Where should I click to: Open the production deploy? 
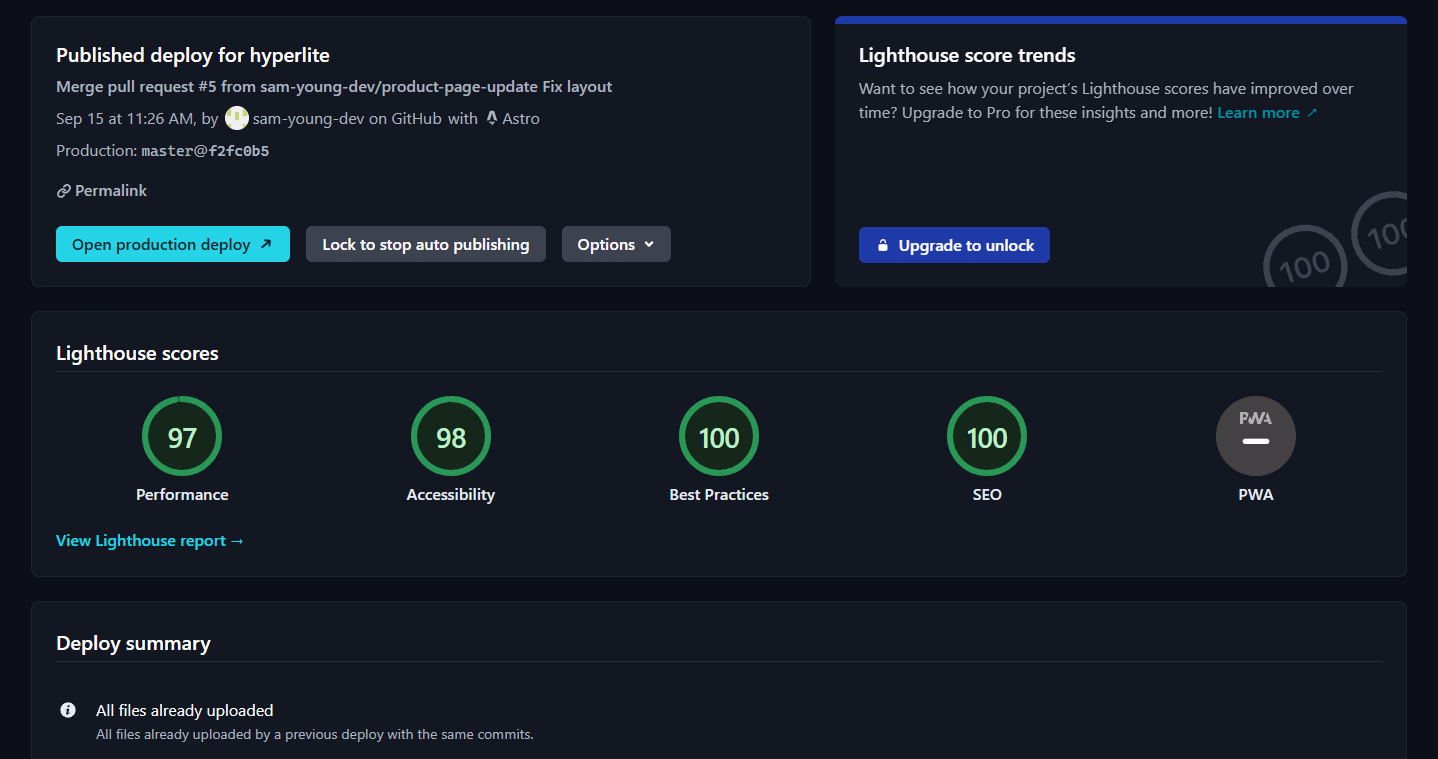(173, 244)
